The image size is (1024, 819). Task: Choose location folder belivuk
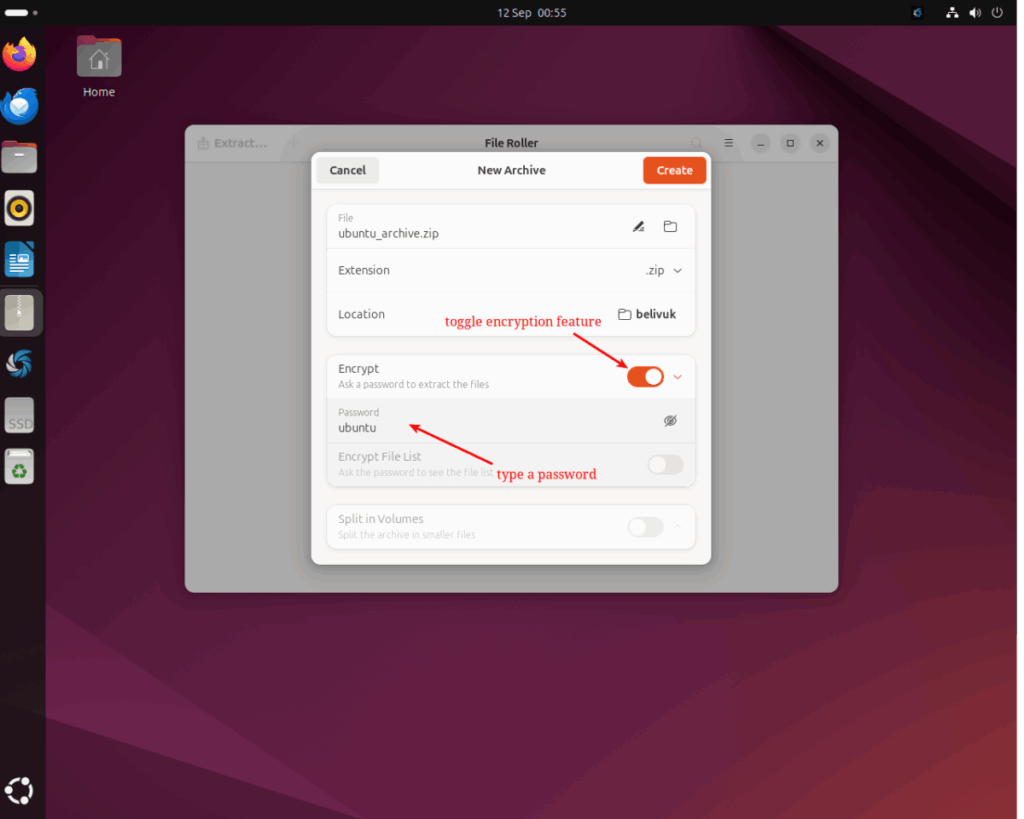click(647, 314)
